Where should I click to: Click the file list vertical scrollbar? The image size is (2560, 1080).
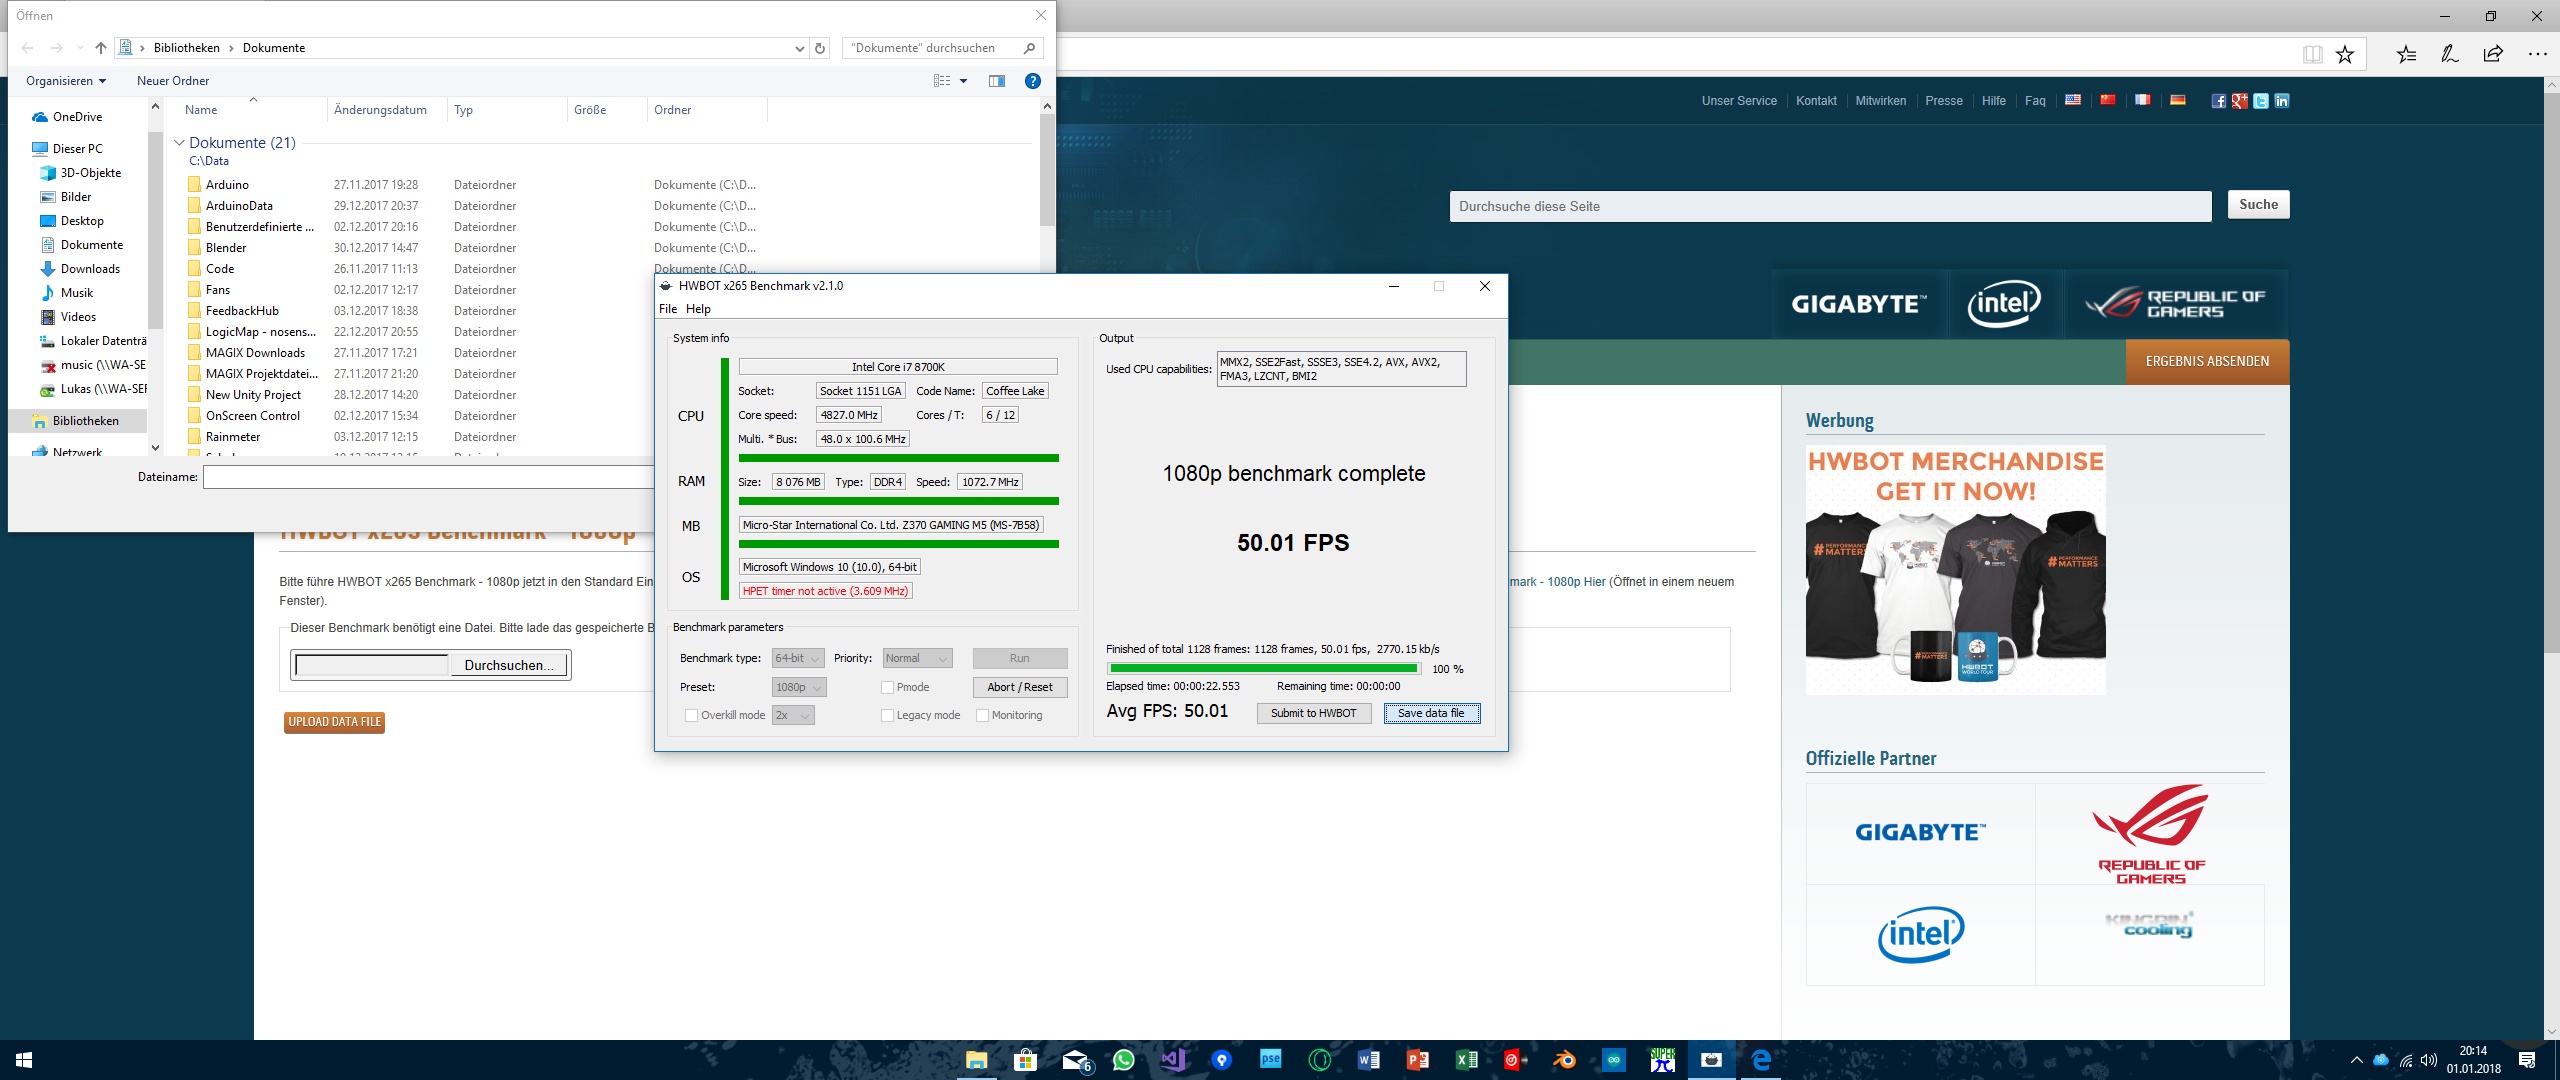[1047, 170]
